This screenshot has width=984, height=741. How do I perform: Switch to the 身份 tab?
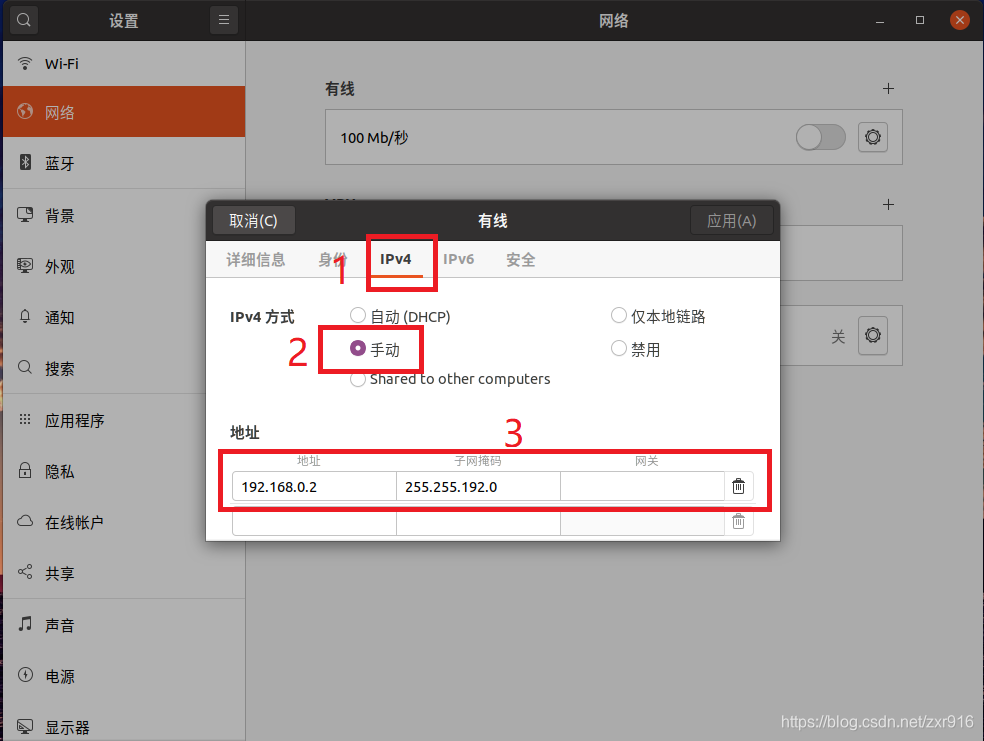click(x=333, y=260)
